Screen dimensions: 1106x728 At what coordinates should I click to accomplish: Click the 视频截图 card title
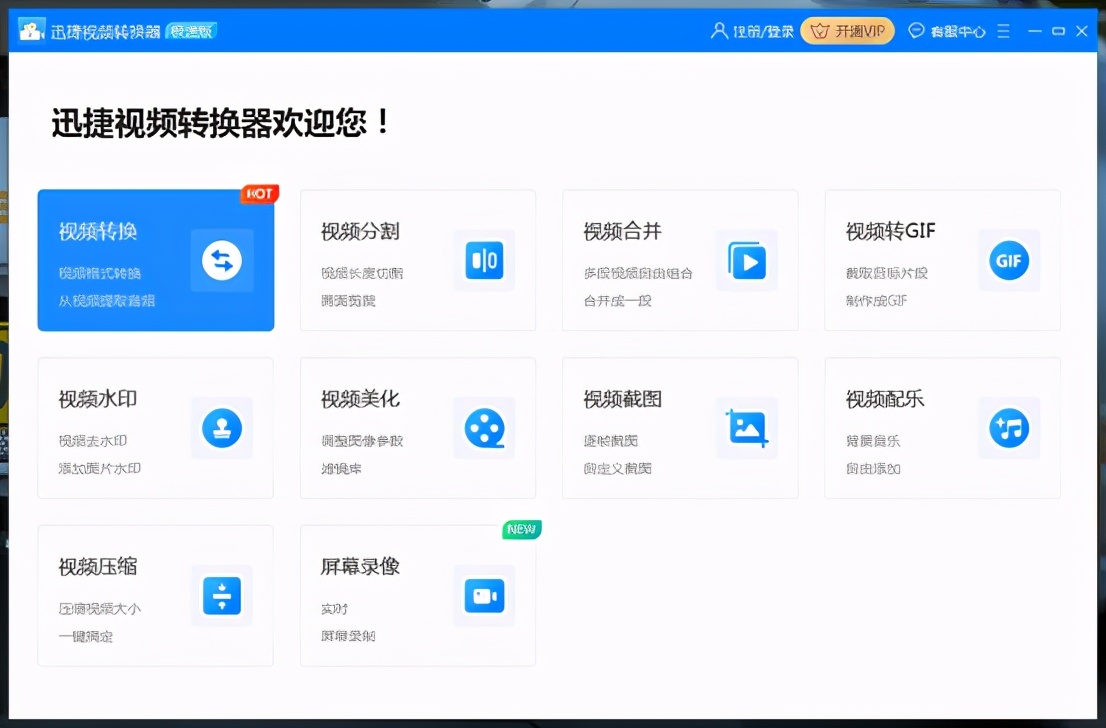623,399
